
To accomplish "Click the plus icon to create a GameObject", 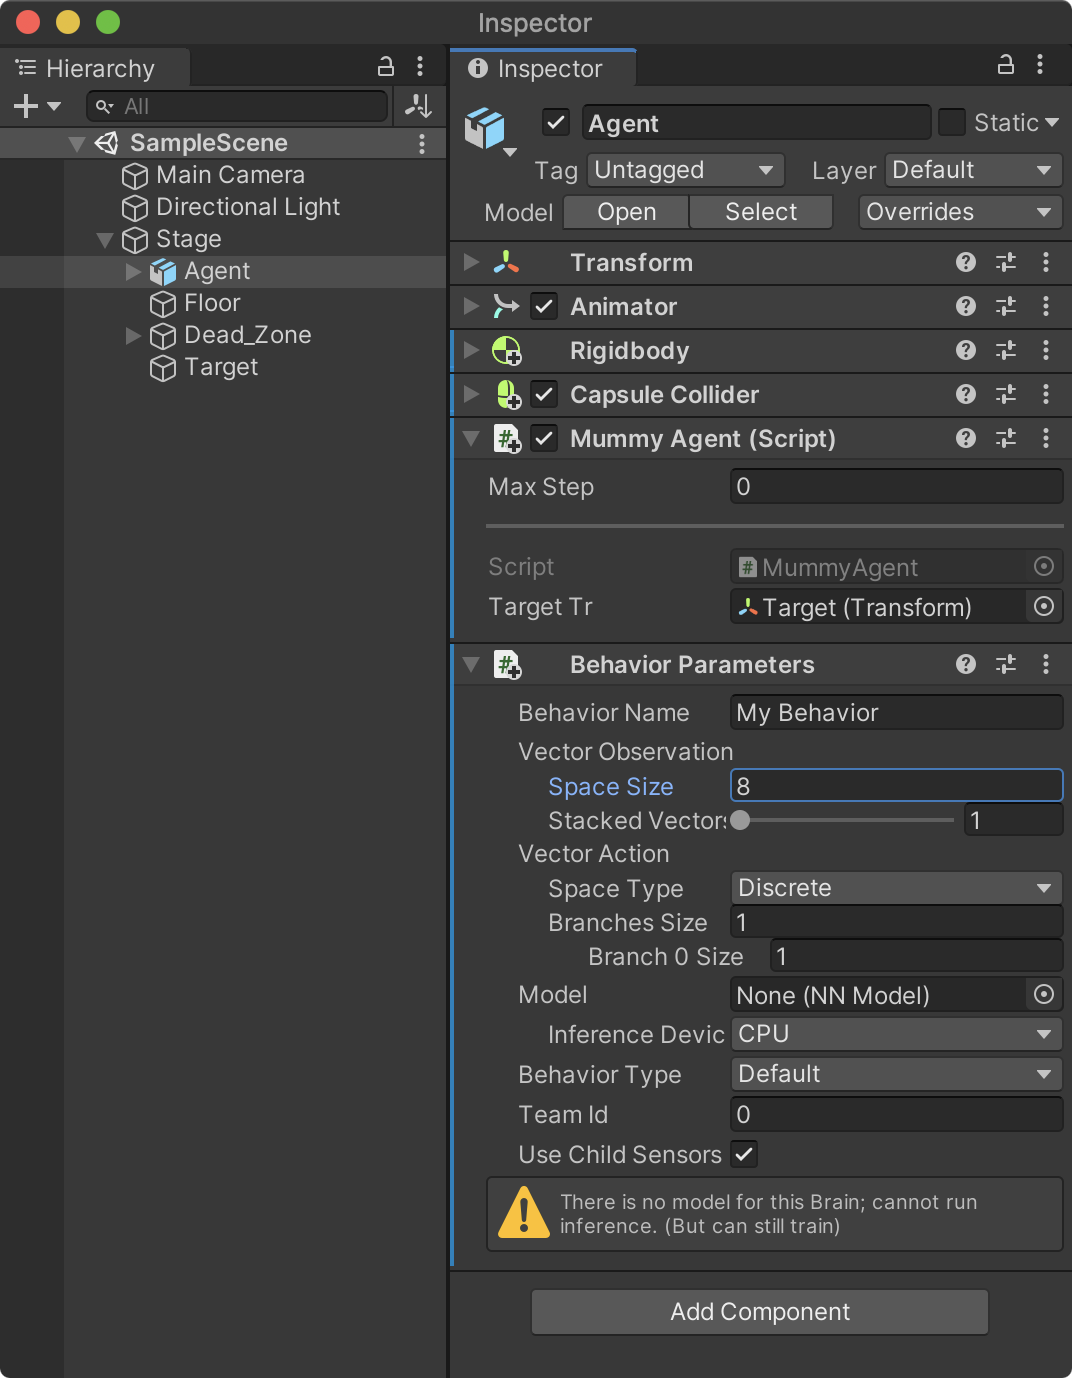I will 27,106.
